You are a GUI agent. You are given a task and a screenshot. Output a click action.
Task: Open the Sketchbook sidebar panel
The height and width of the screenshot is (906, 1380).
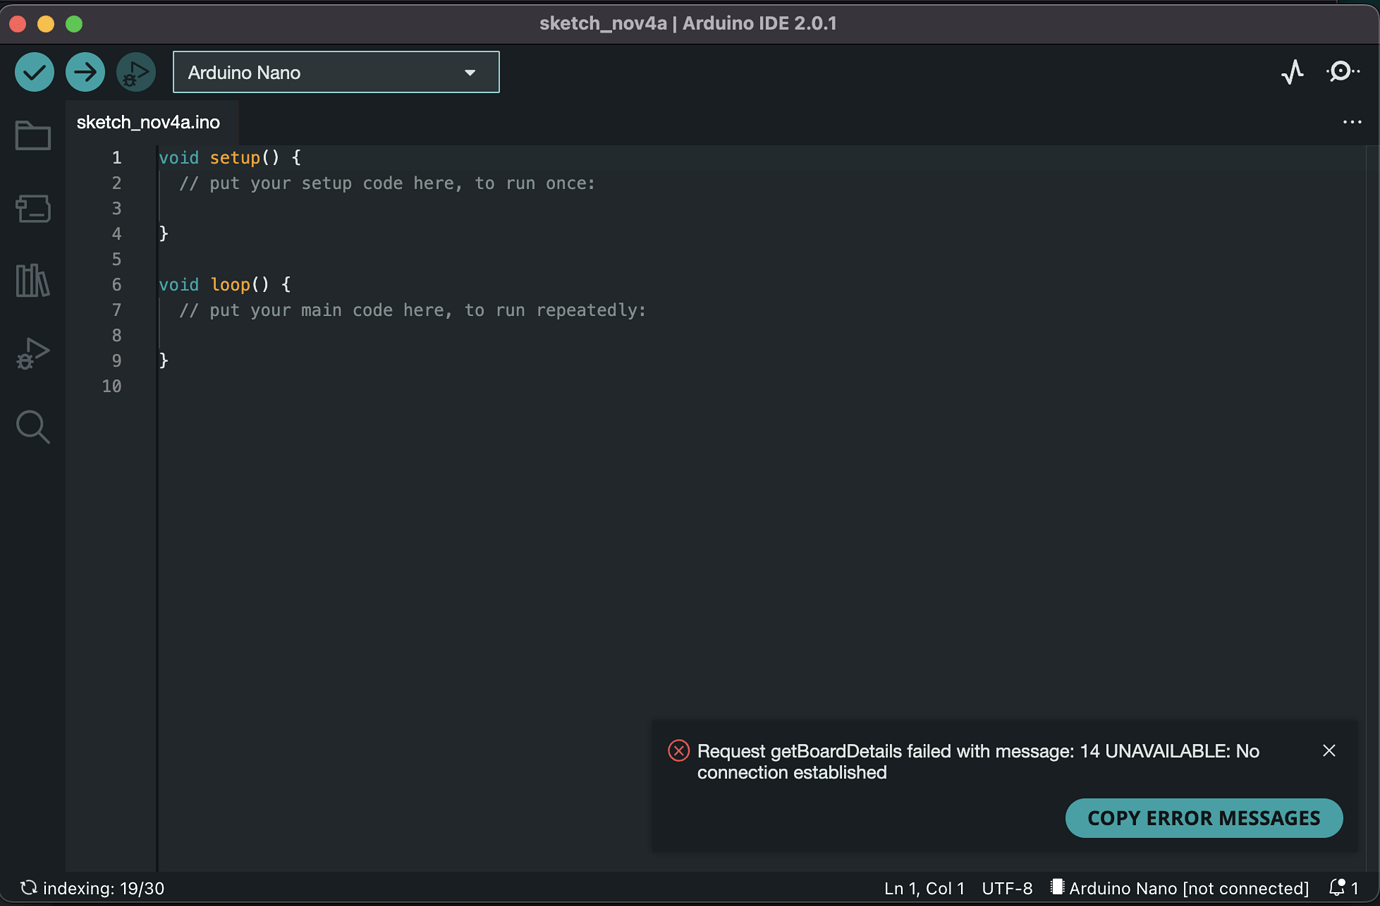click(x=32, y=135)
